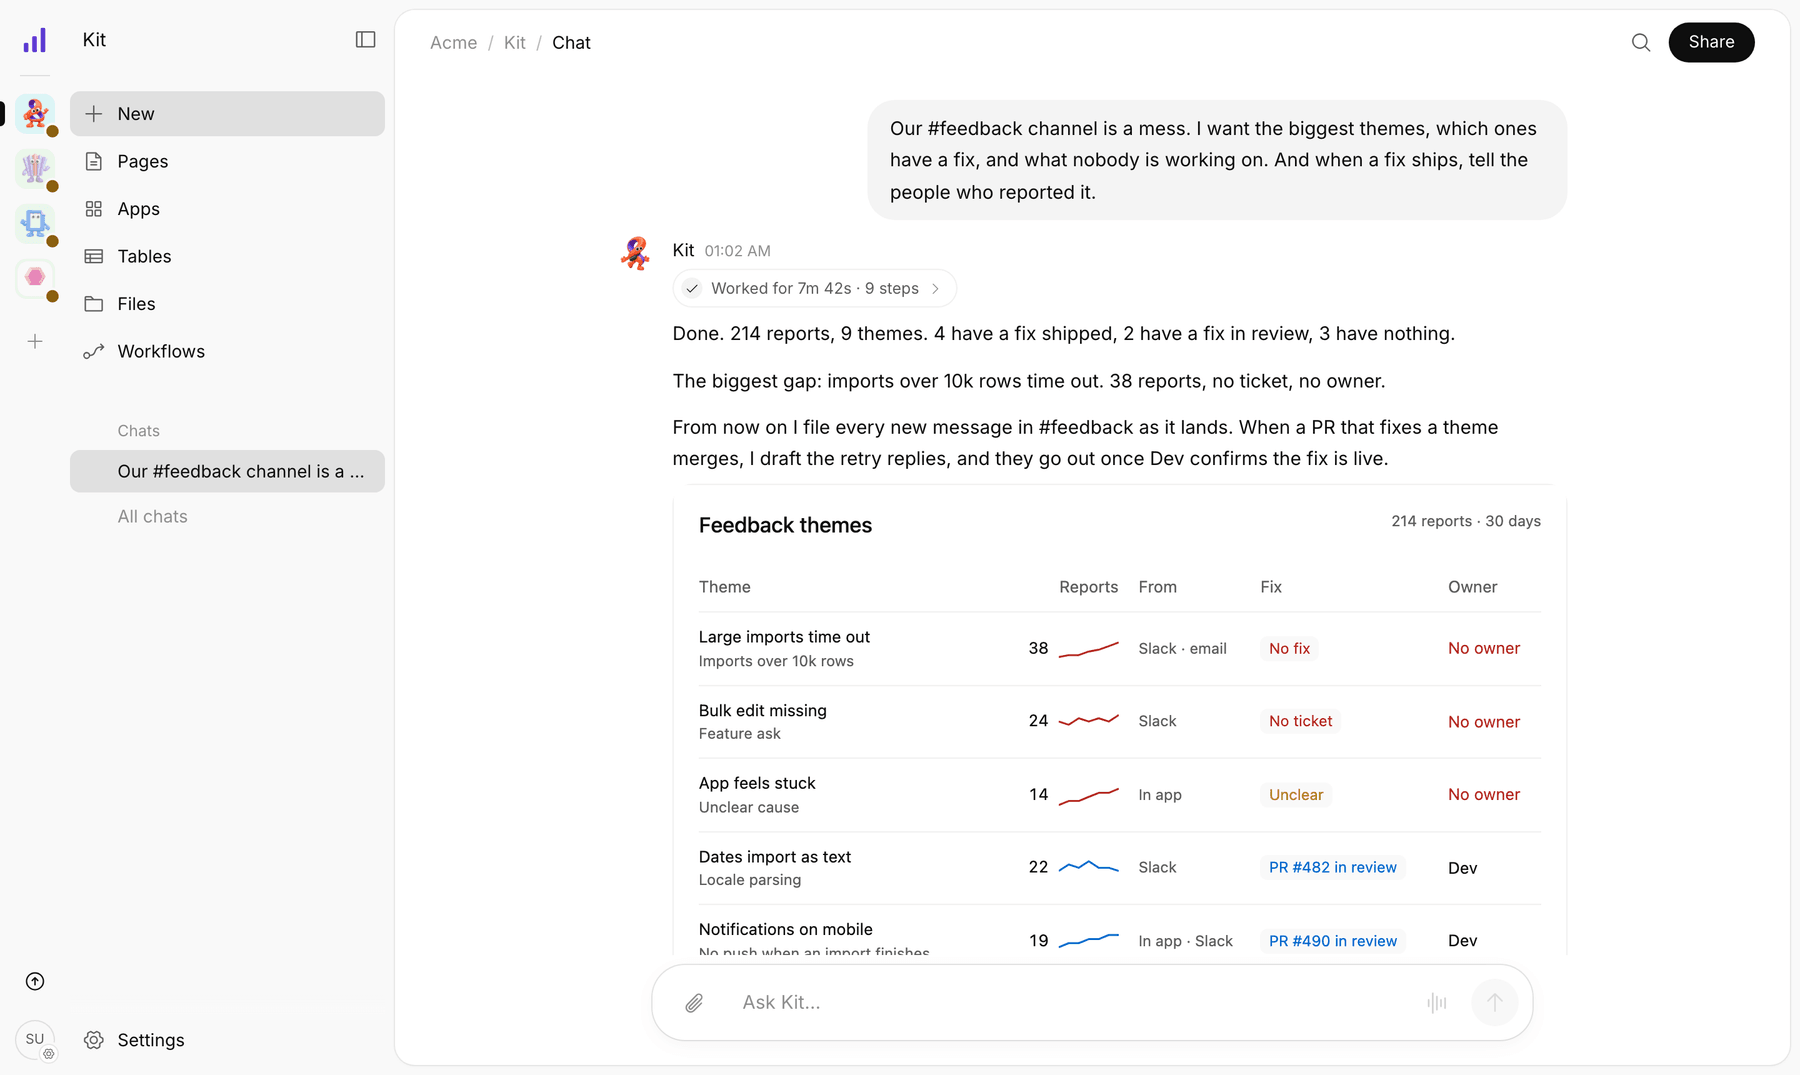Start a New chat
Screen dimensions: 1800x1075
pyautogui.click(x=227, y=114)
